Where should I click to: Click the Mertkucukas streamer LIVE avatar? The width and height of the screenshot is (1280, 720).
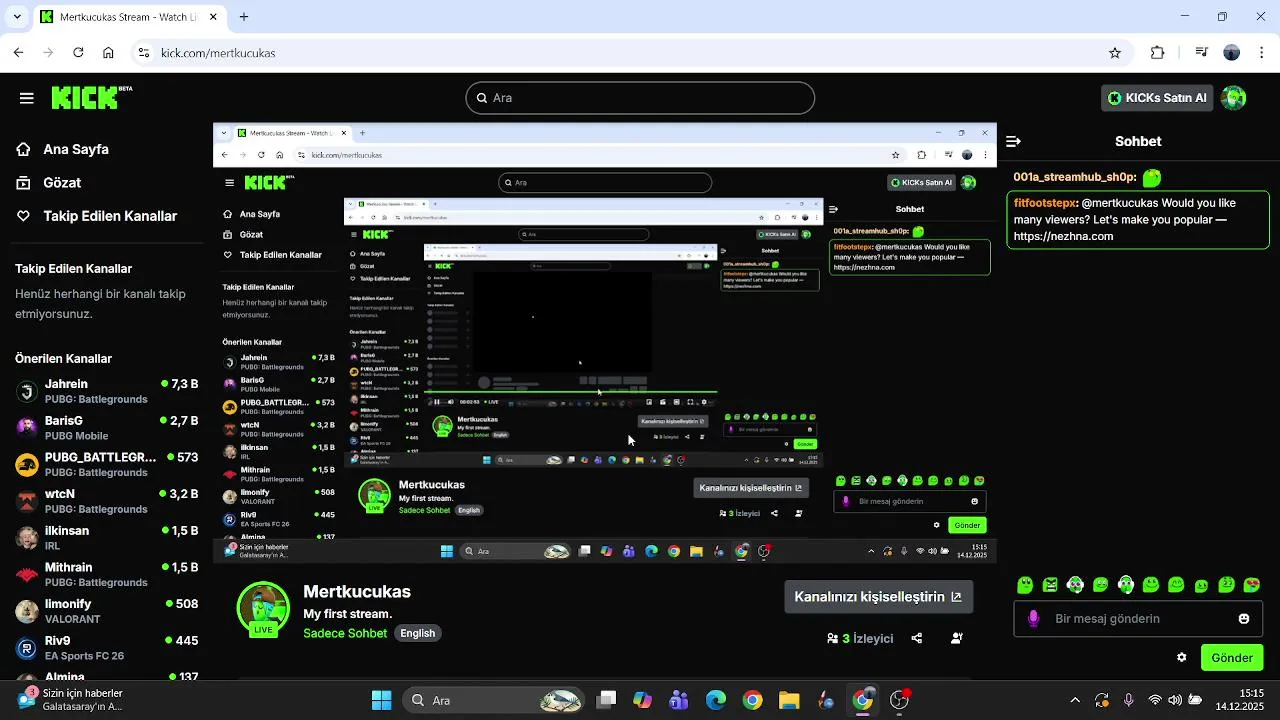coord(263,608)
